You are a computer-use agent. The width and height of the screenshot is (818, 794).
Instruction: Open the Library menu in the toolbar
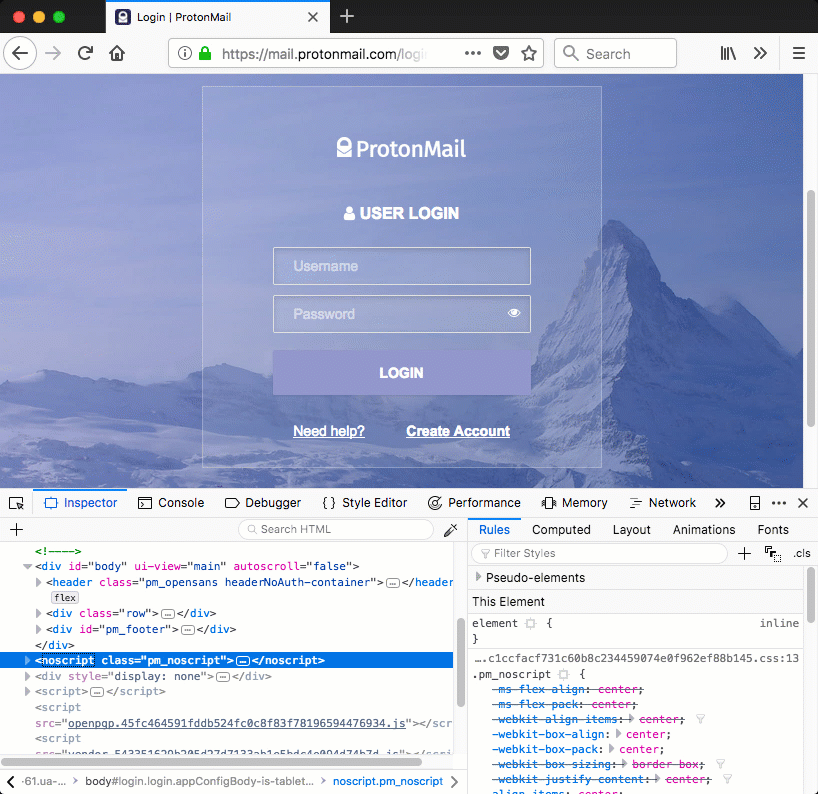click(x=728, y=53)
